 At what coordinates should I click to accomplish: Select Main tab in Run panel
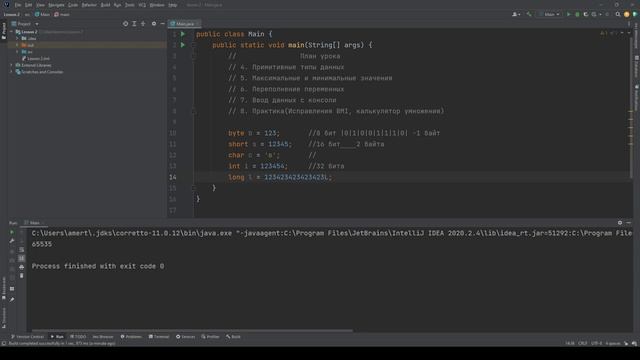tap(34, 223)
